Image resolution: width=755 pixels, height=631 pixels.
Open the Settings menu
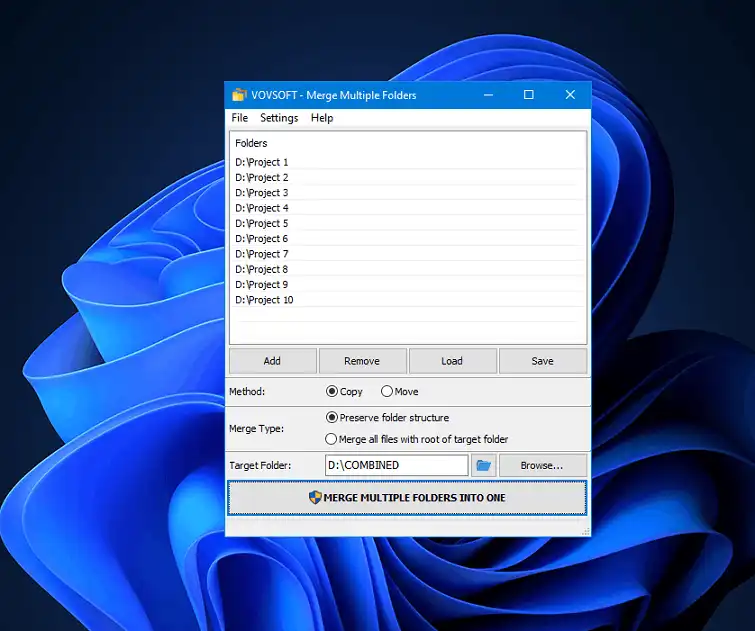(279, 118)
